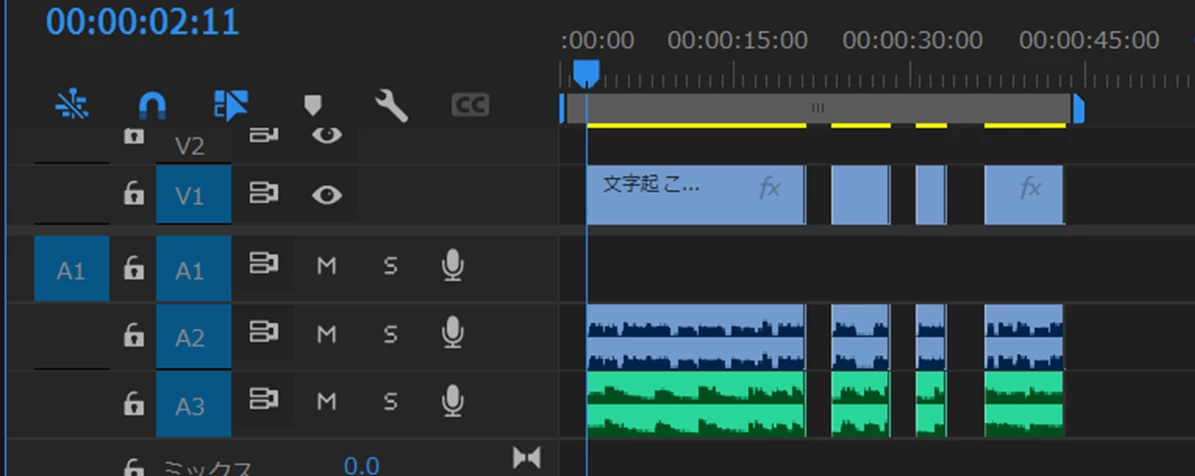Select second V1 video clip
Viewport: 1195px width, 476px height.
[x=860, y=195]
